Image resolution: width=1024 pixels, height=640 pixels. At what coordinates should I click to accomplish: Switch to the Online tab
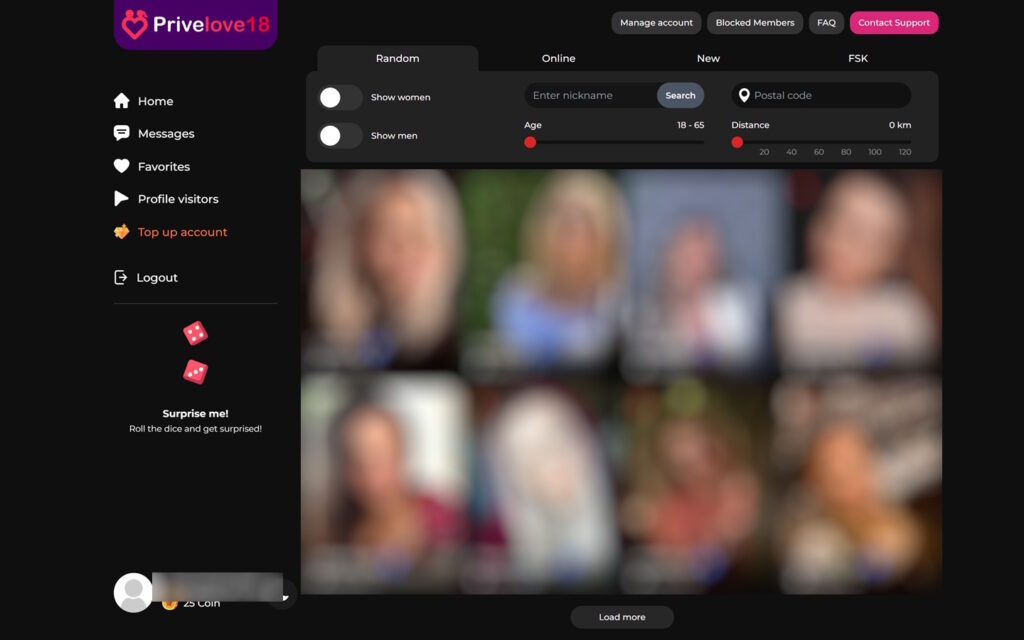tap(558, 59)
